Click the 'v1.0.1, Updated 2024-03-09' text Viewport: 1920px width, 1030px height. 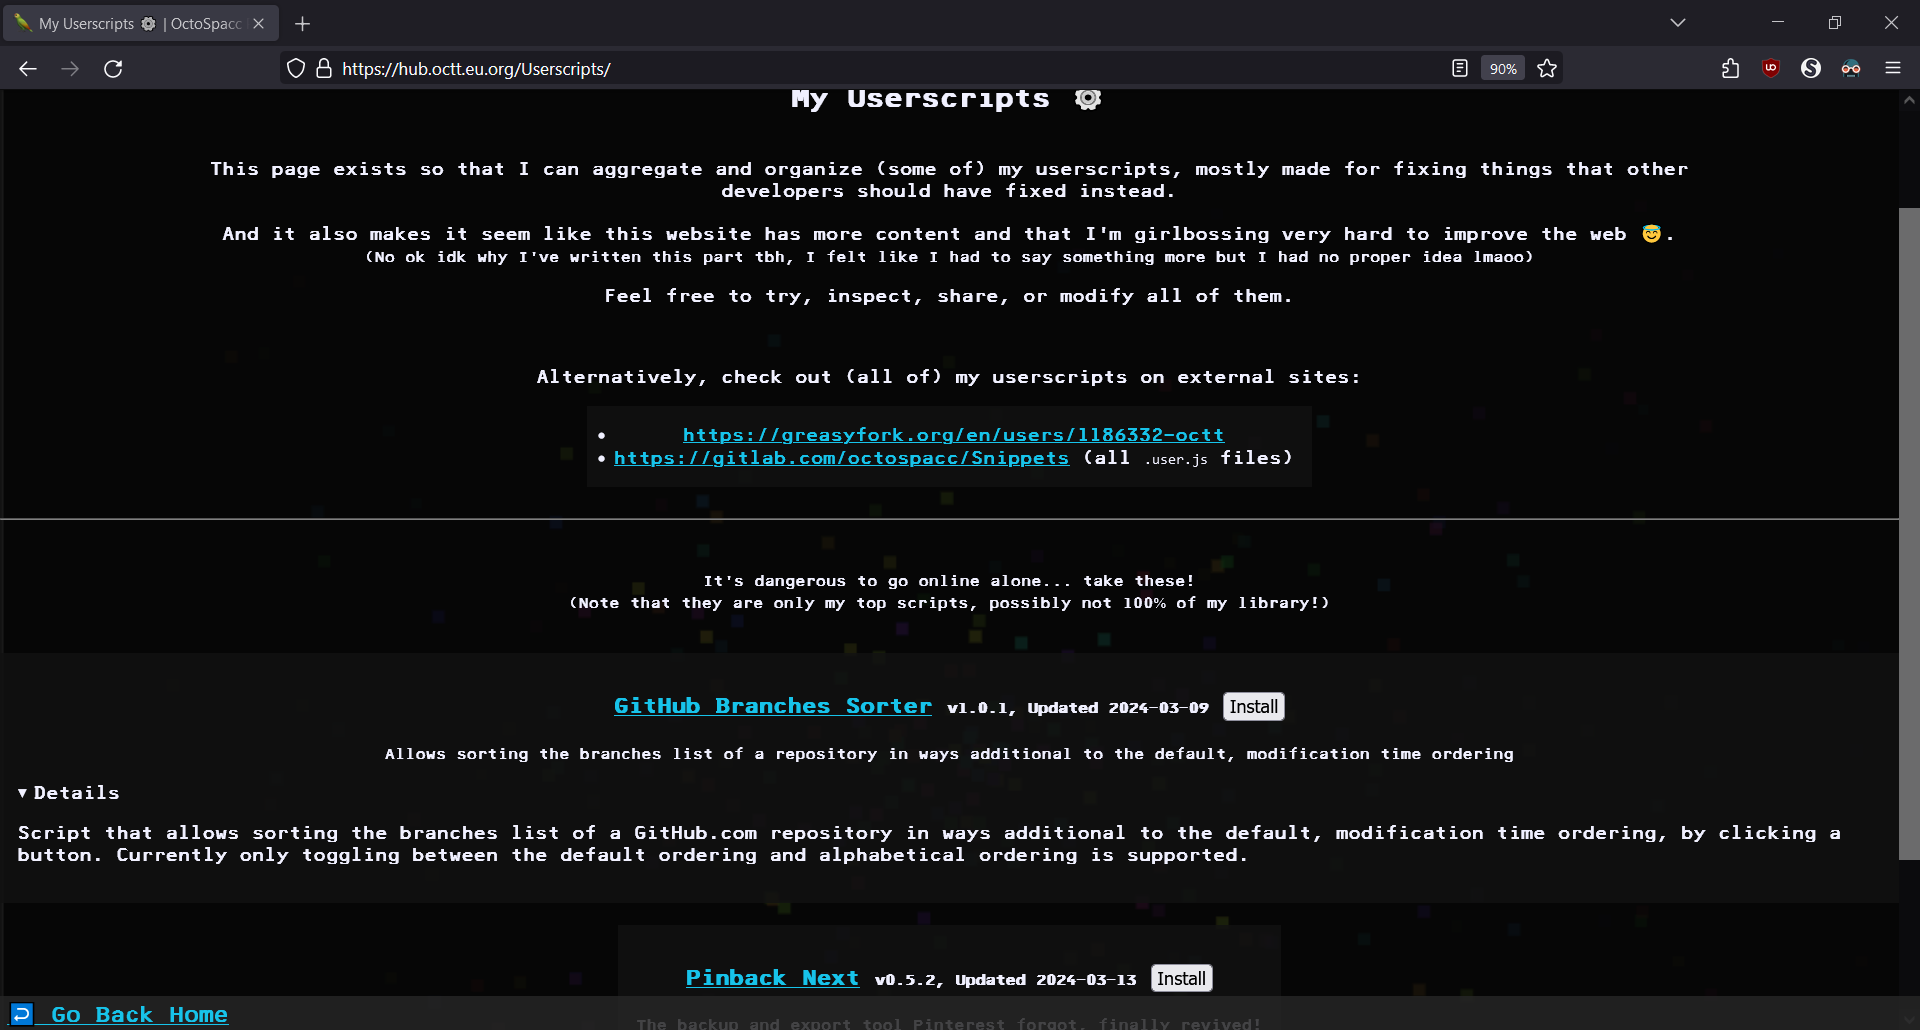[x=1078, y=708]
